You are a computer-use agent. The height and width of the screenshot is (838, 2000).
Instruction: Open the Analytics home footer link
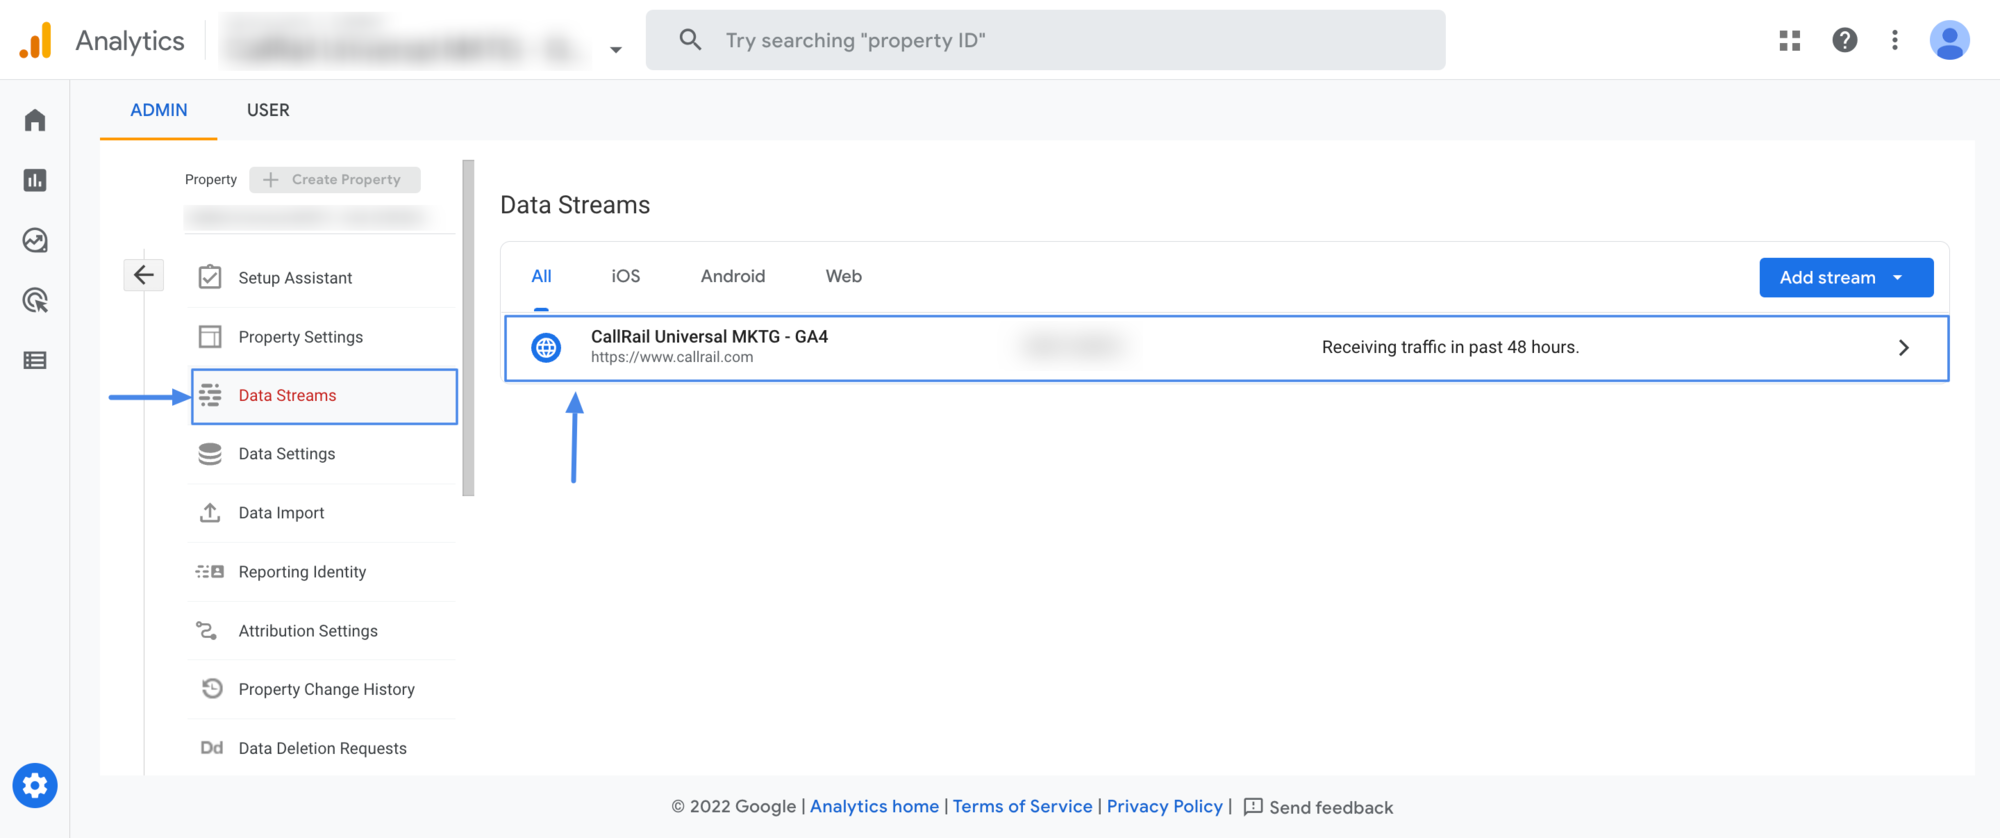pyautogui.click(x=874, y=806)
